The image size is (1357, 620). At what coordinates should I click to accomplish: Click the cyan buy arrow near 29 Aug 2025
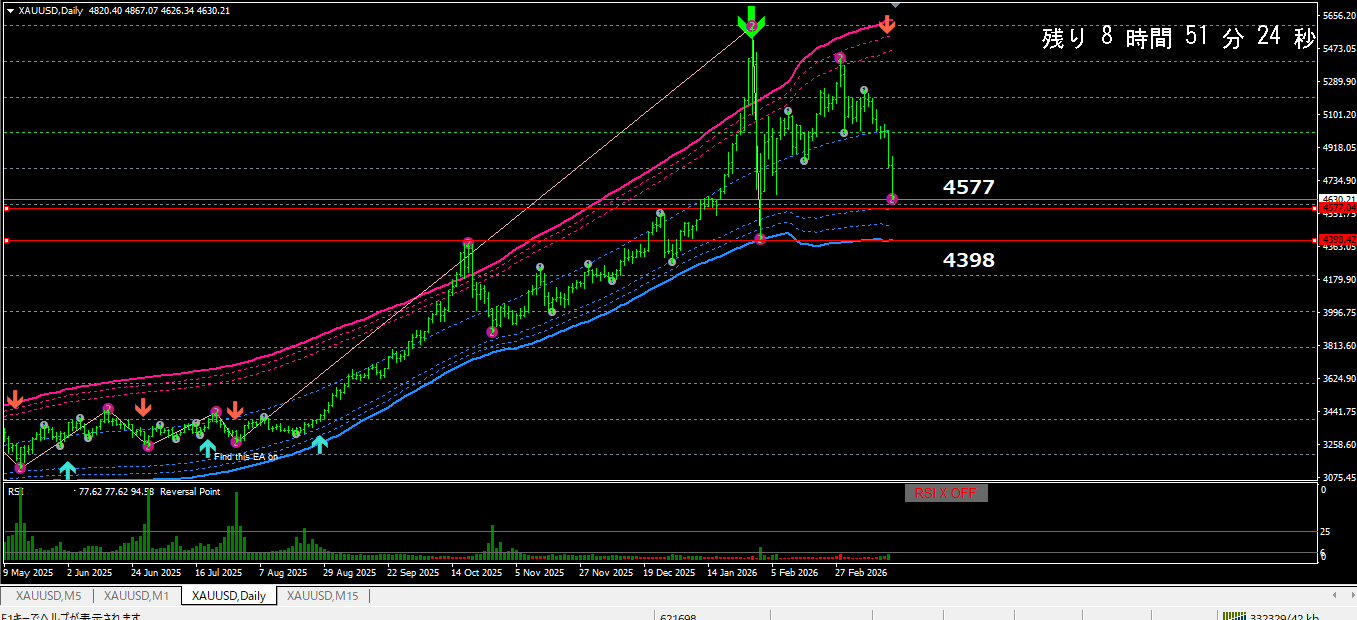pos(320,444)
